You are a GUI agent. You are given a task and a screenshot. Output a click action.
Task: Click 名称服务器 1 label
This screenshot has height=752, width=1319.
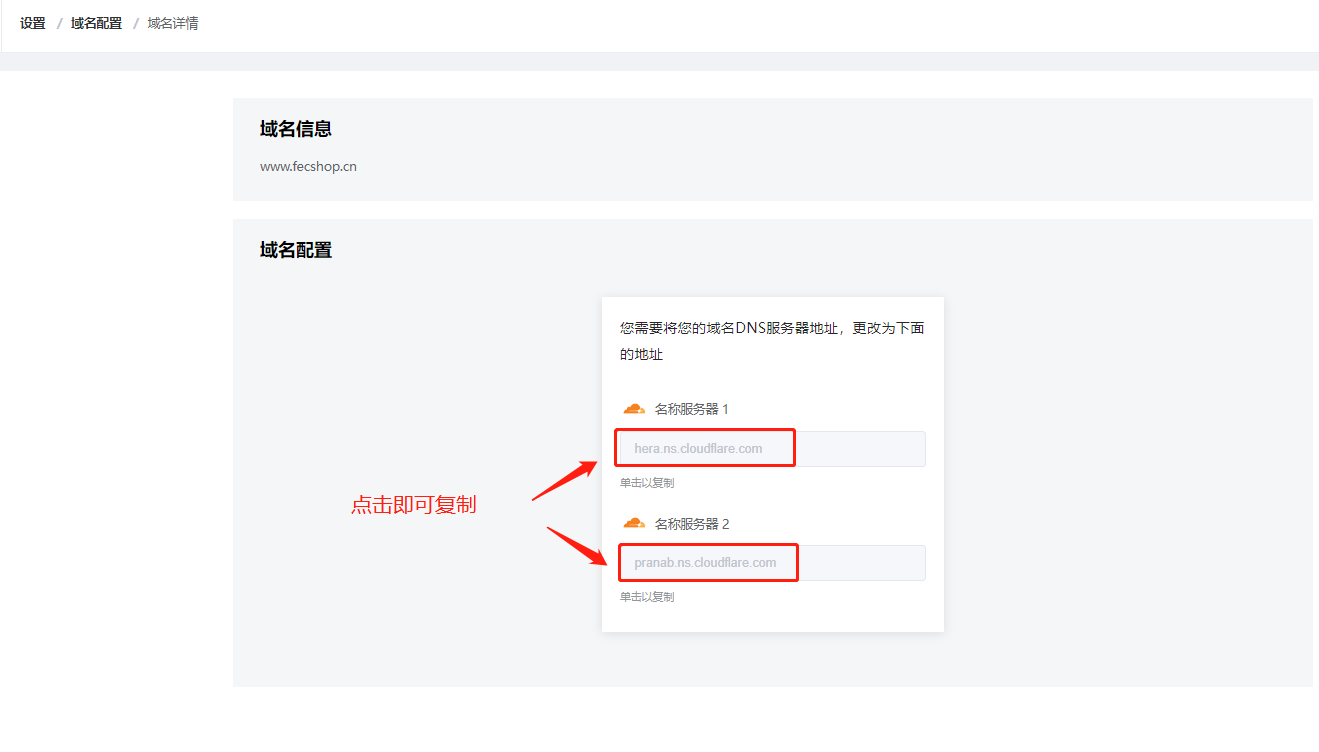point(692,409)
